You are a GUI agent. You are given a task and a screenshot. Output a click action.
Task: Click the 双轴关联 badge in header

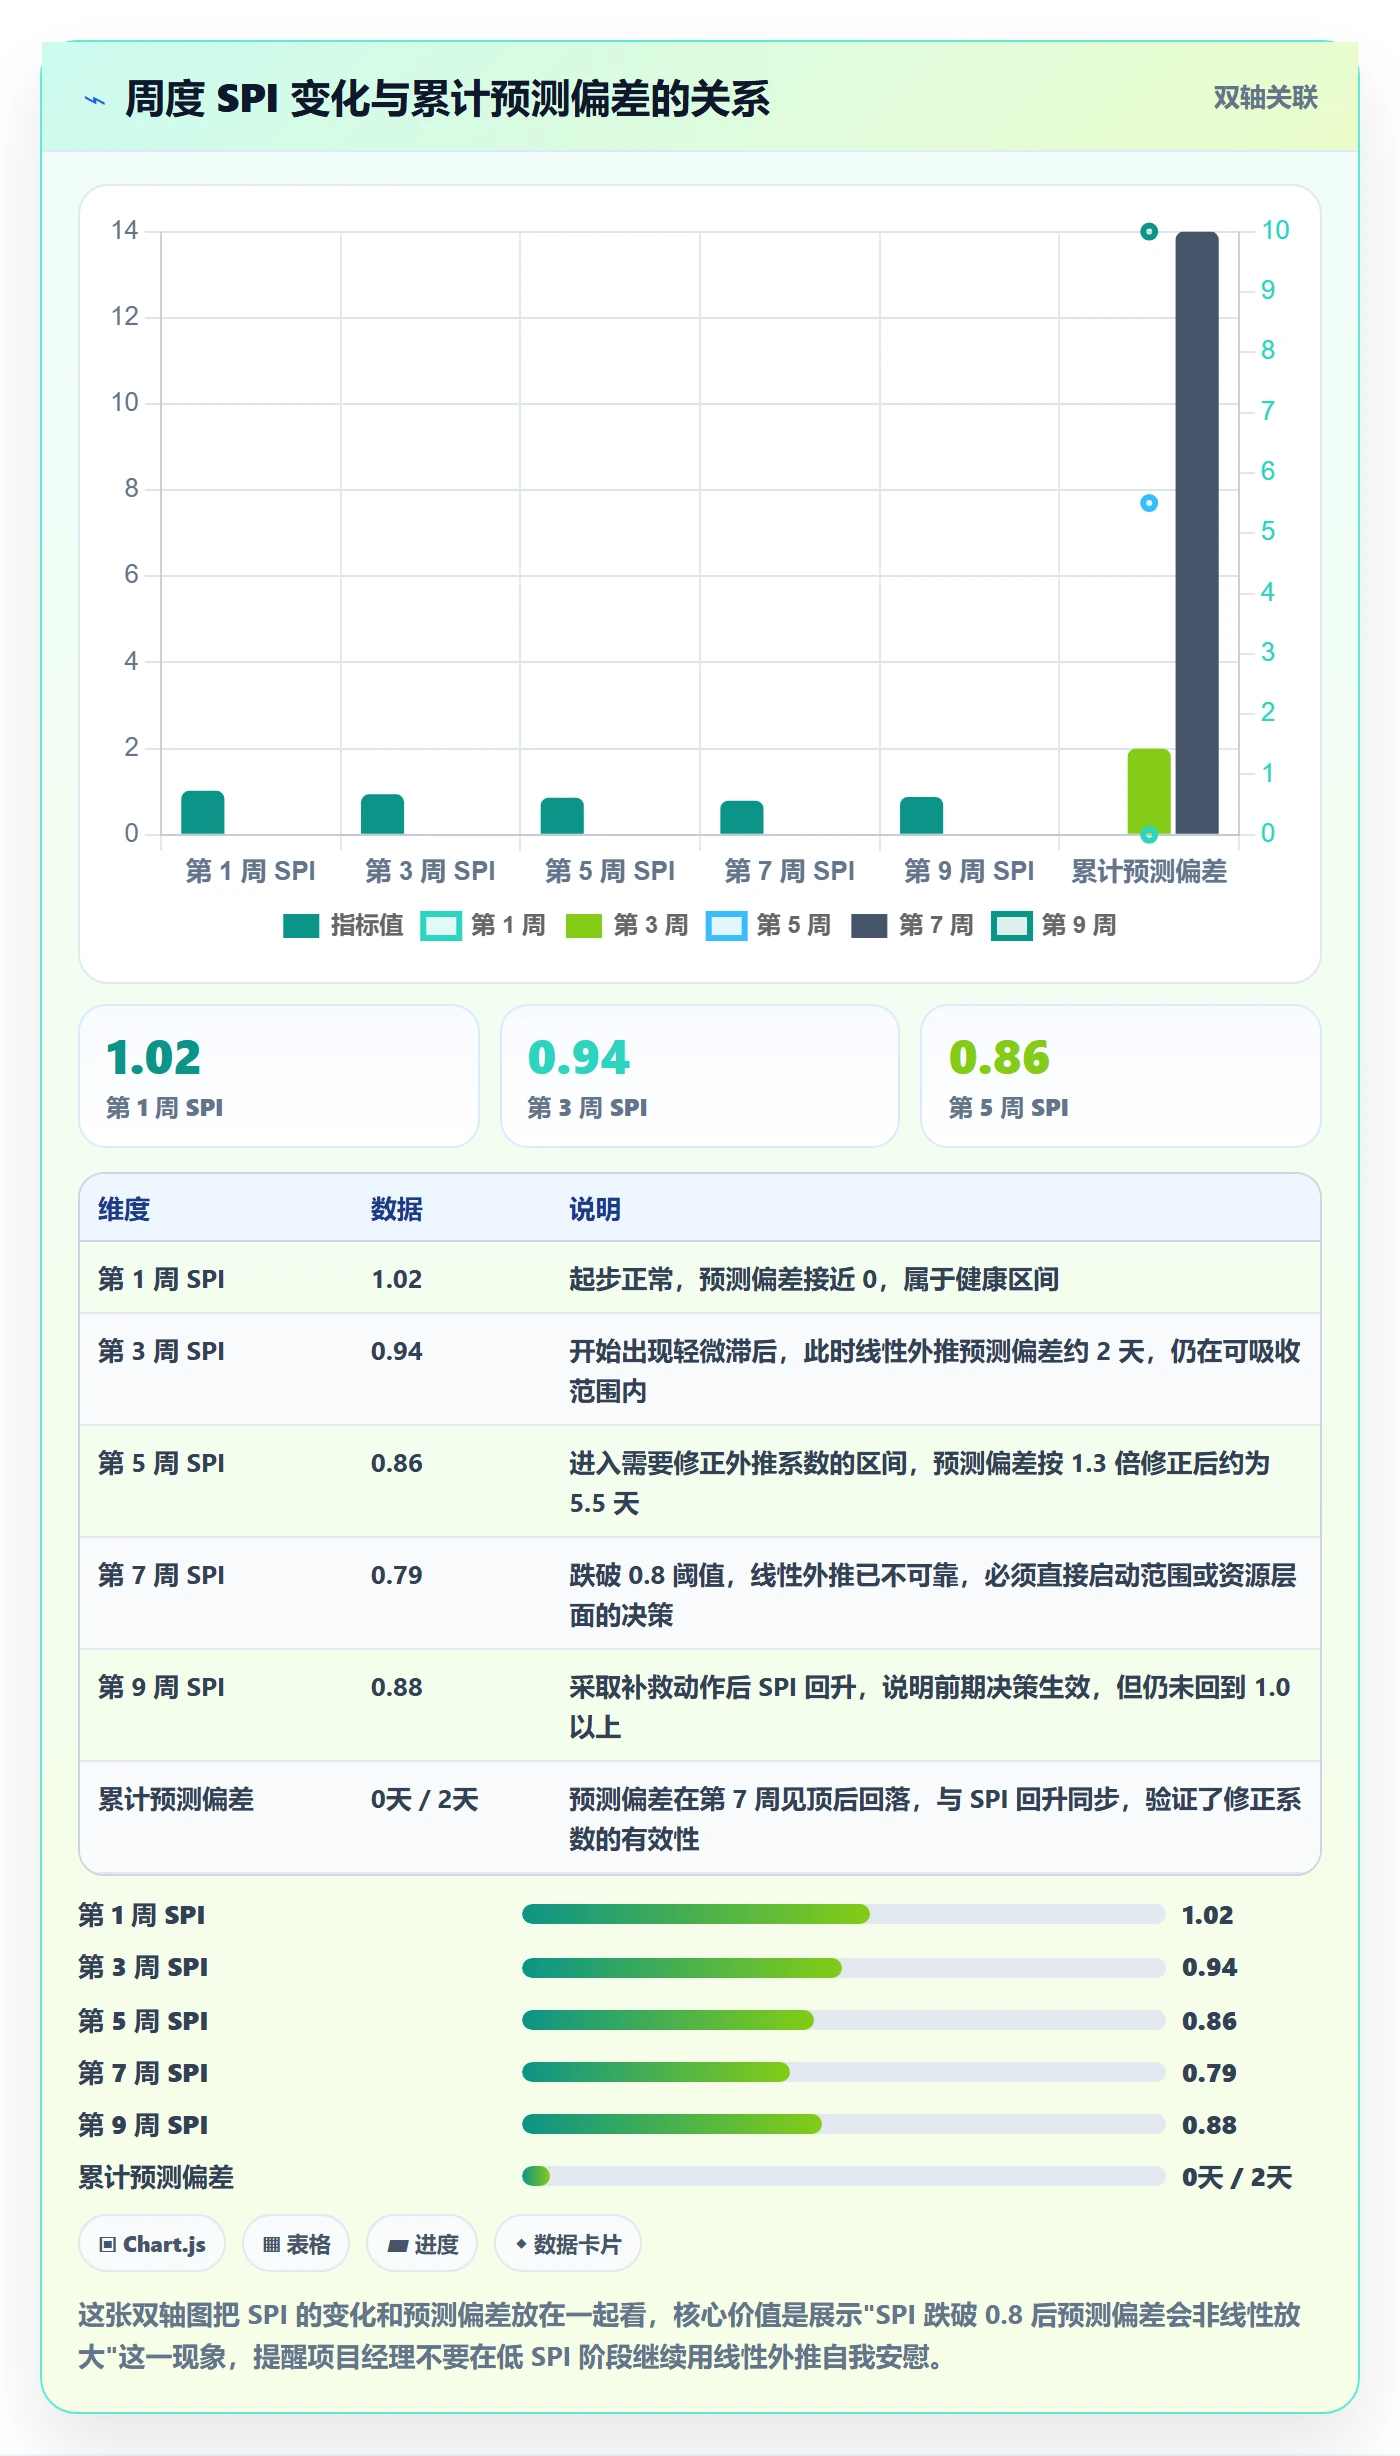[x=1265, y=98]
